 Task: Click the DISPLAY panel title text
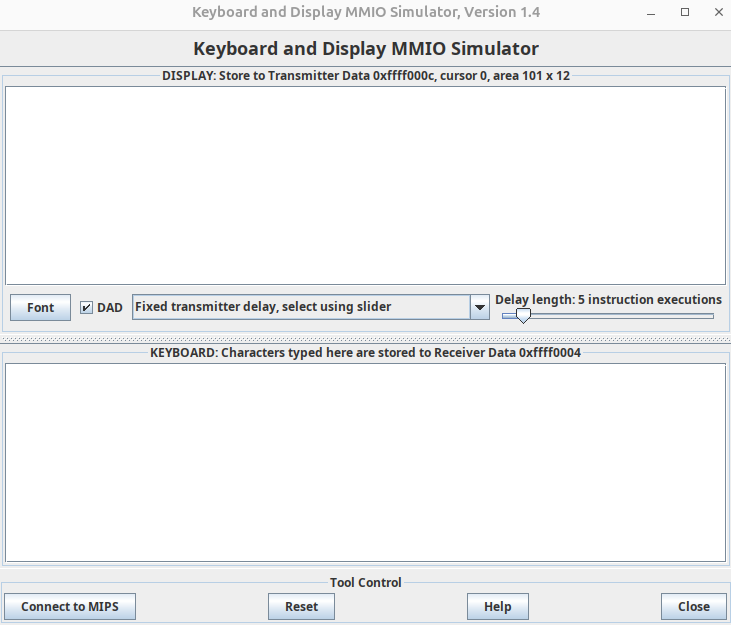pos(366,76)
